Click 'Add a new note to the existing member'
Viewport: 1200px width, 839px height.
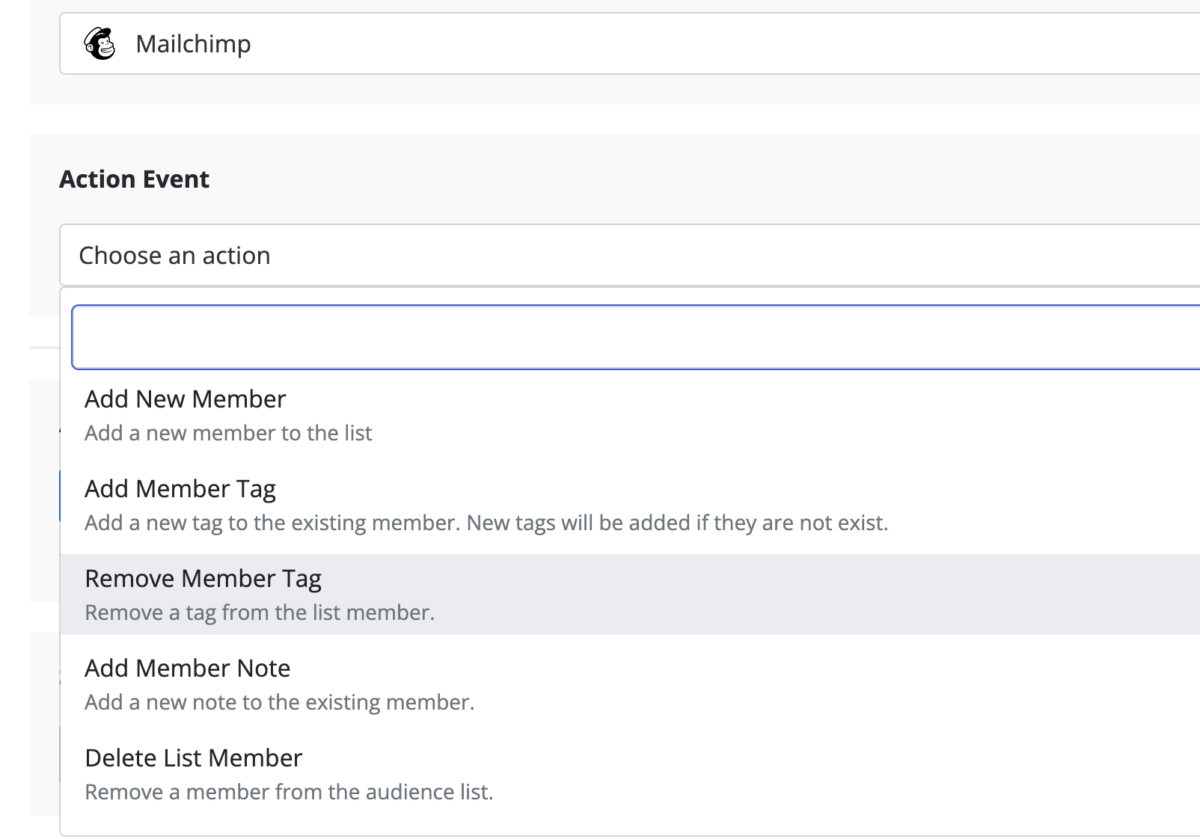[x=279, y=702]
